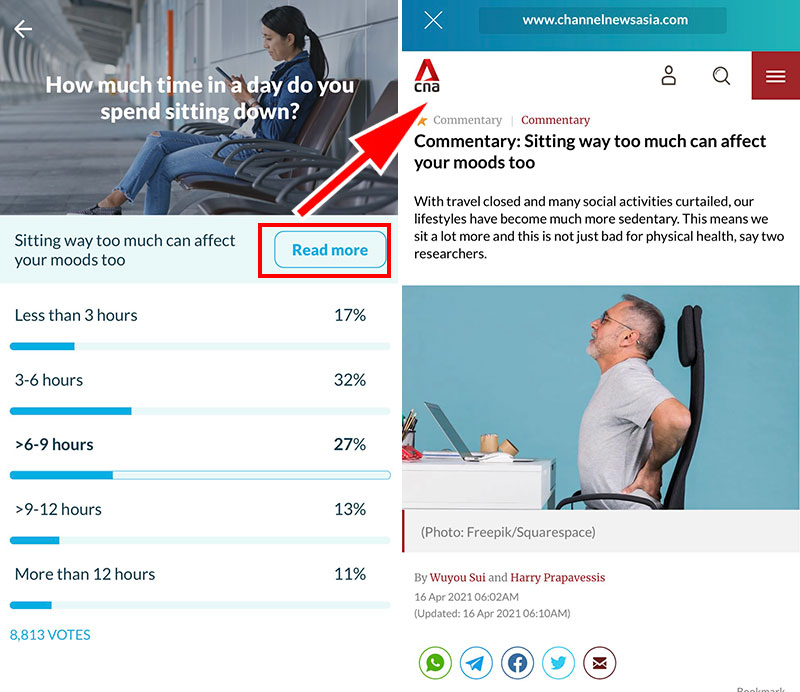Image resolution: width=800 pixels, height=692 pixels.
Task: Tap the back arrow on poll screen
Action: pyautogui.click(x=23, y=29)
